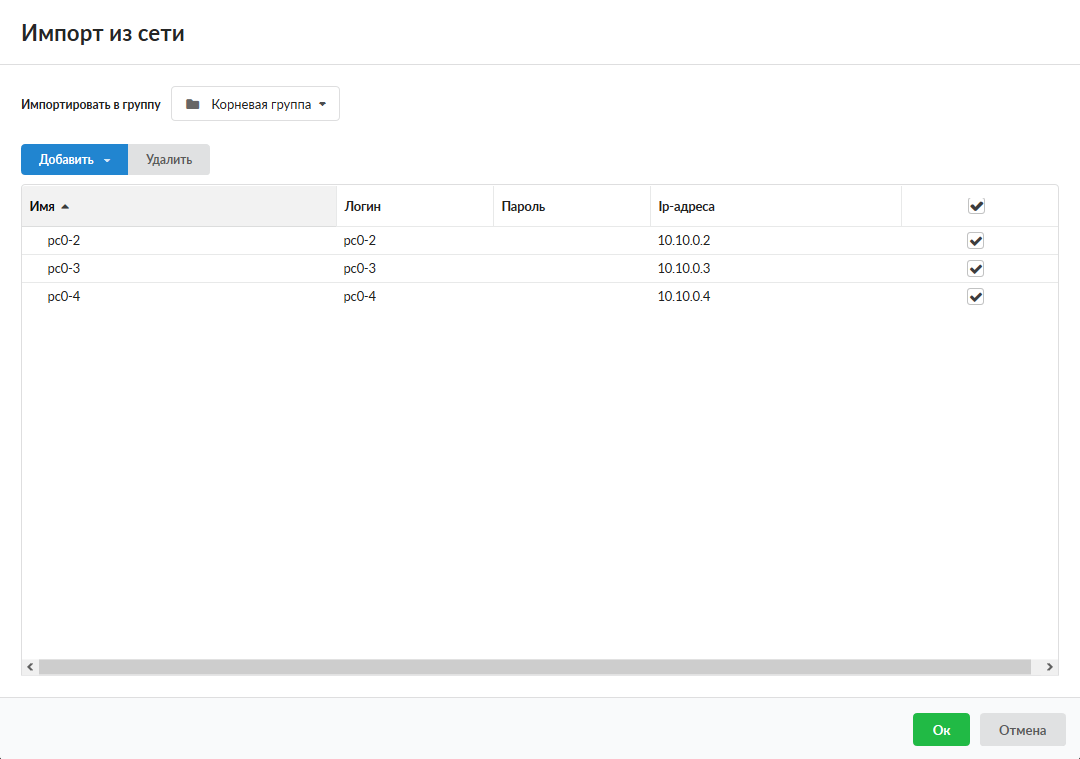Screen dimensions: 1080x759
Task: Click the sort arrow next to Имя
Action: coord(65,207)
